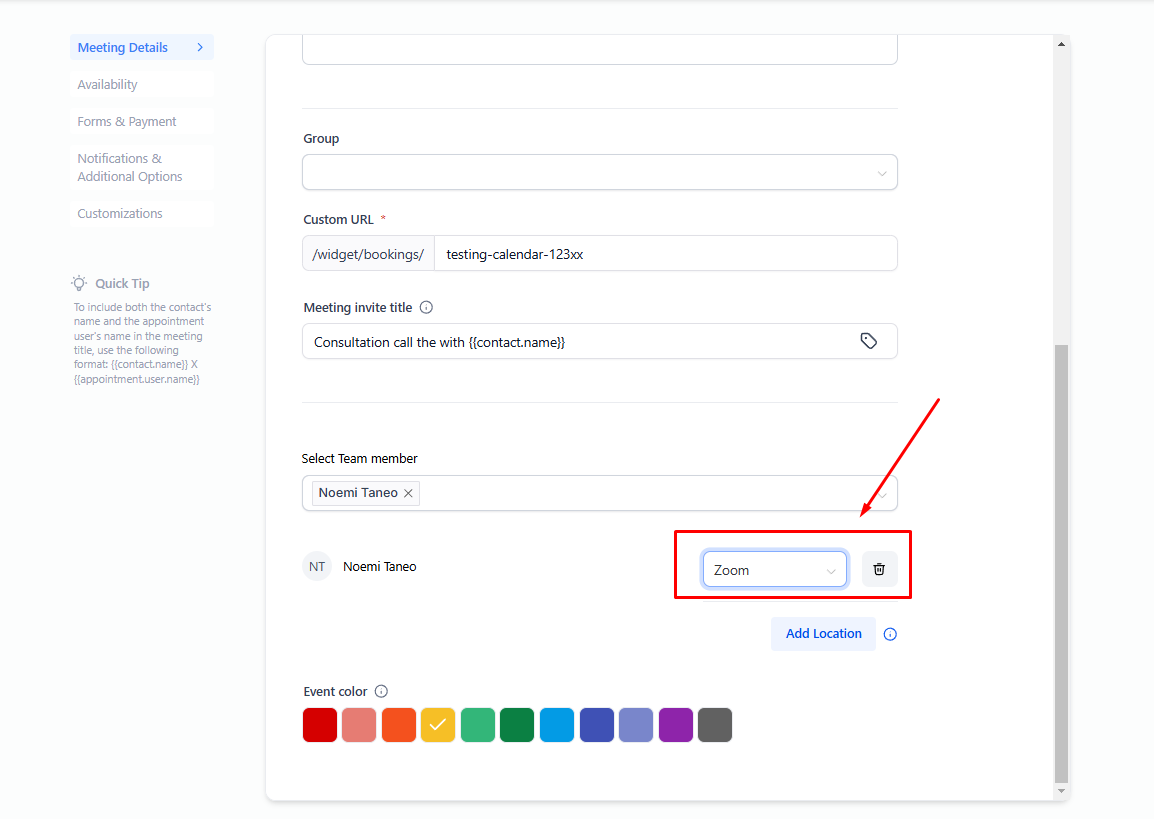Open the Zoom location dropdown
The image size is (1154, 819).
(774, 569)
